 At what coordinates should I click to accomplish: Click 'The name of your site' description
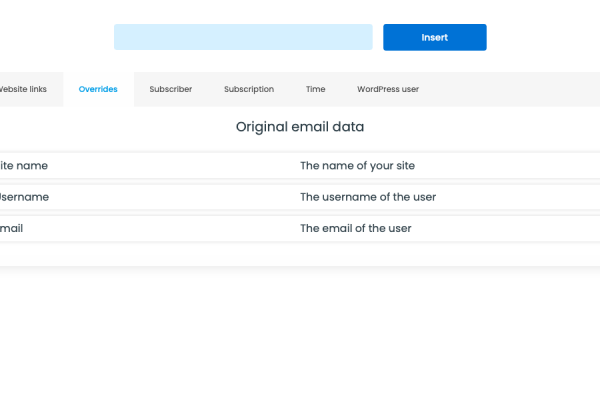click(x=357, y=166)
